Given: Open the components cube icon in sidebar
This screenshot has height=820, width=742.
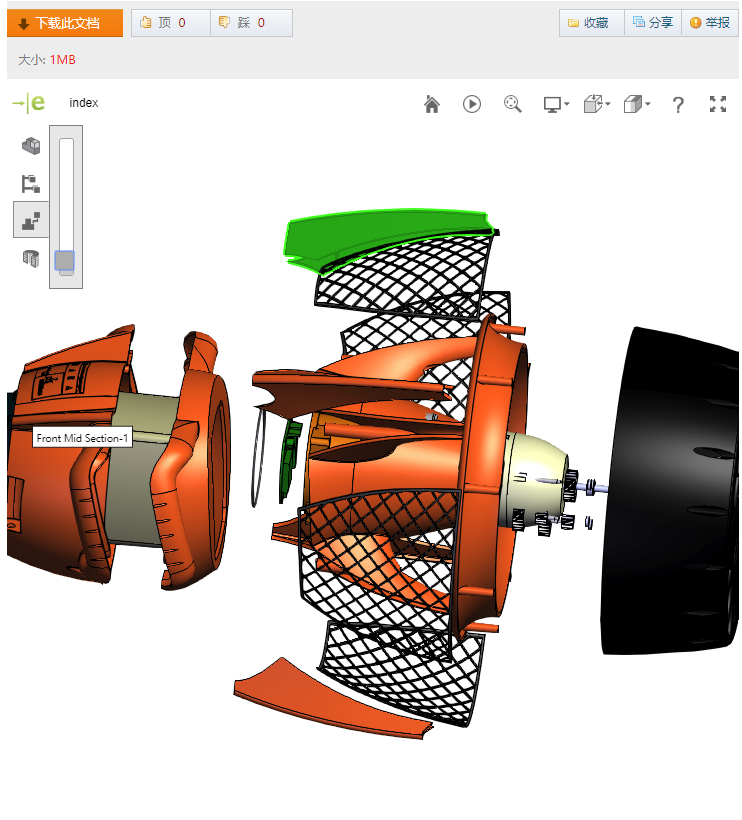Looking at the screenshot, I should point(31,146).
